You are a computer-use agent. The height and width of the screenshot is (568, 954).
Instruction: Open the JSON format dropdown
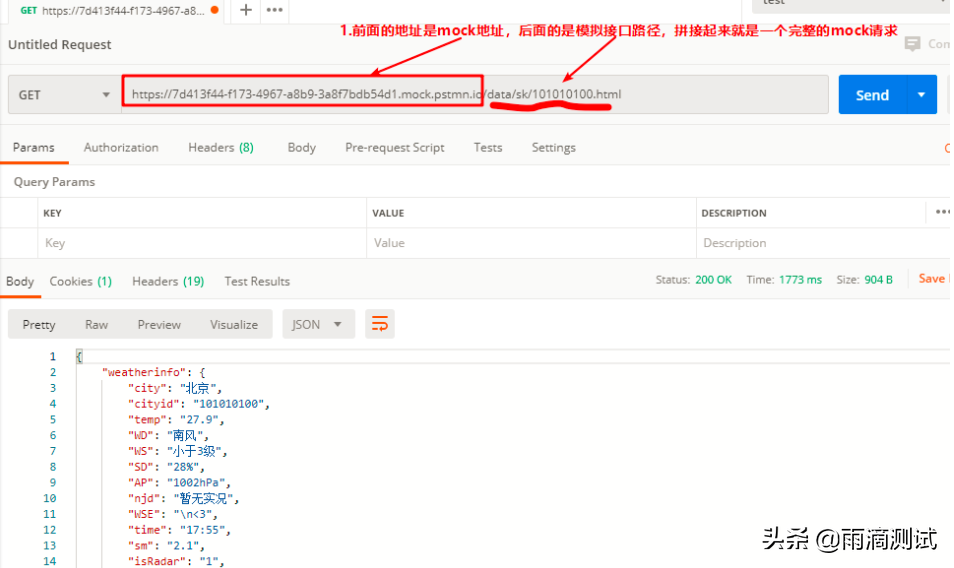[317, 324]
